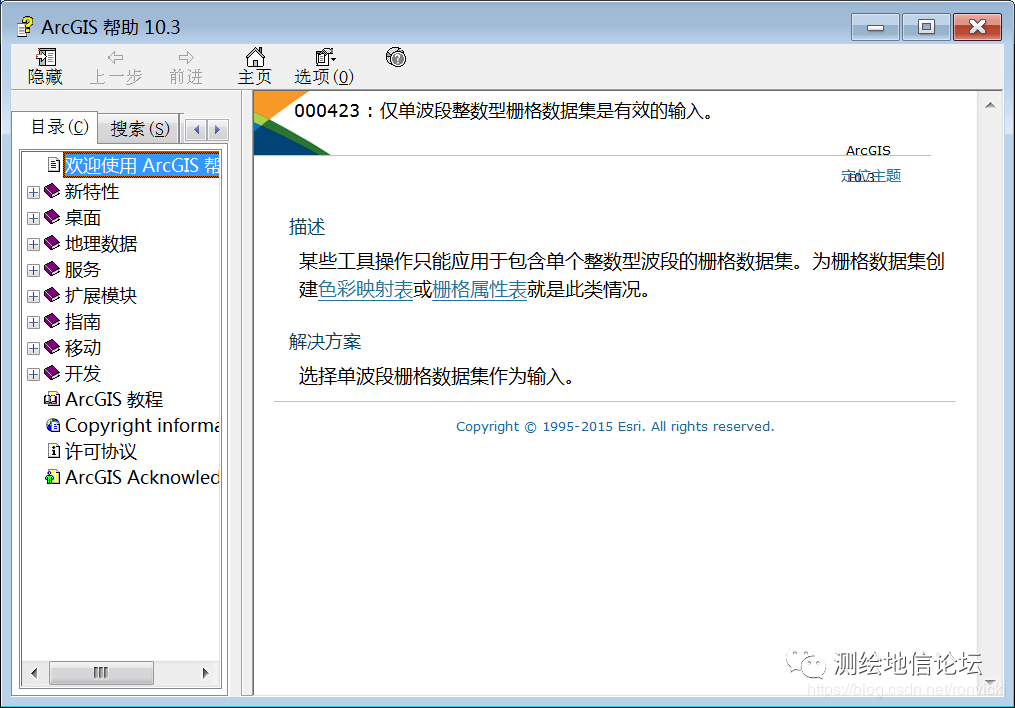
Task: Expand the 扩展模块 section
Action: point(33,295)
